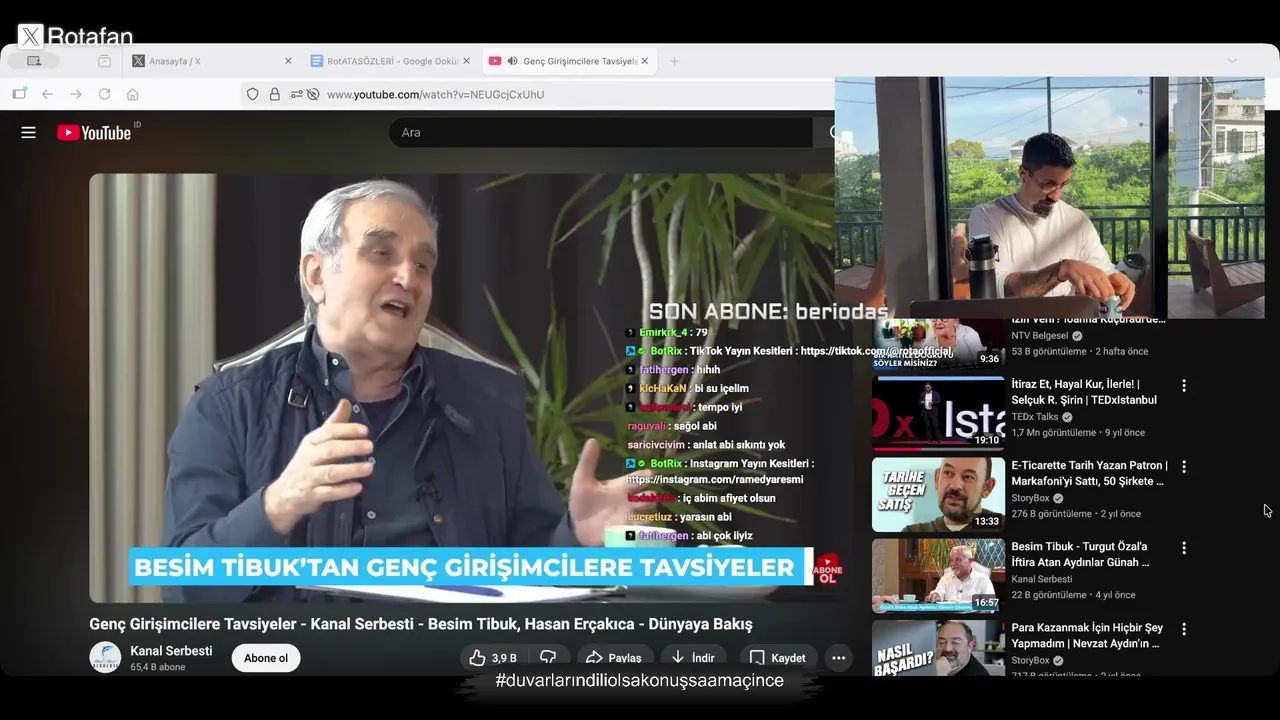Click the container icon left of back arrow

click(19, 94)
